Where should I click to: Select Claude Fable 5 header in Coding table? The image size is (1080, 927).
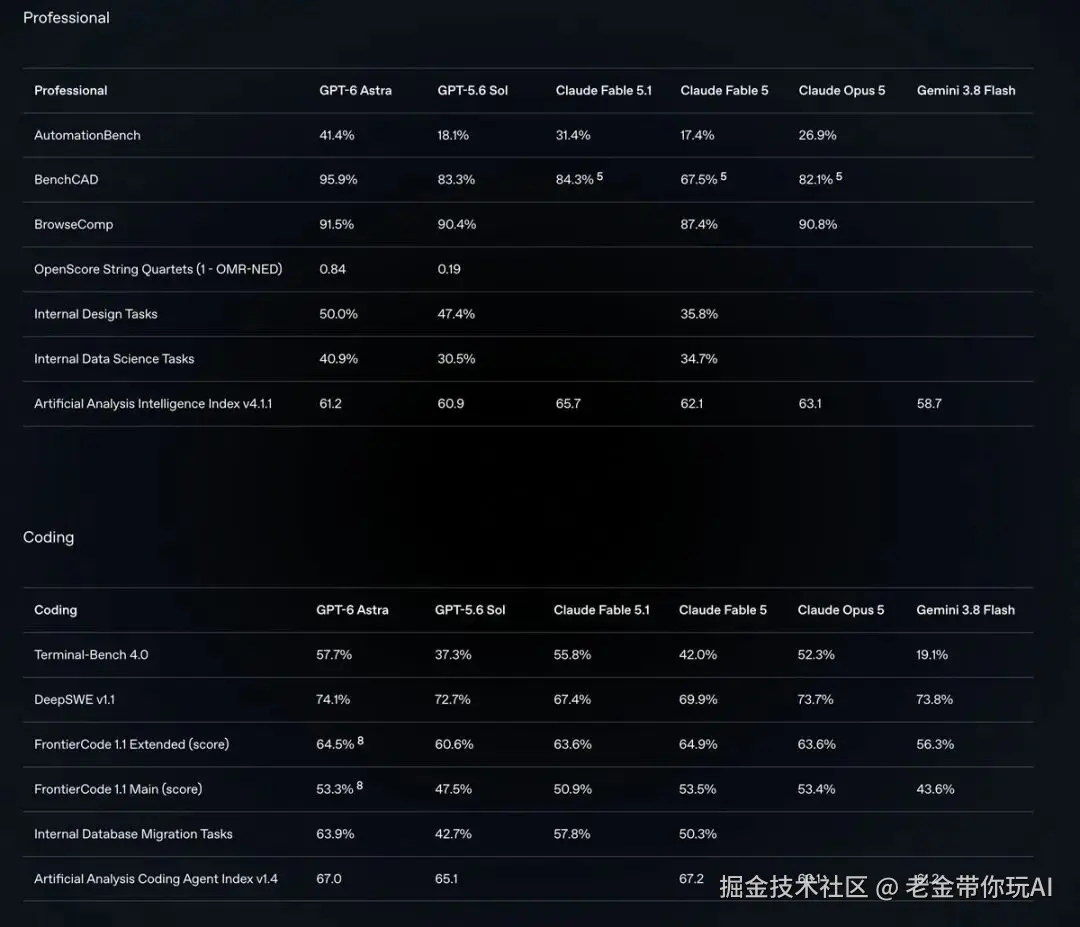coord(723,610)
